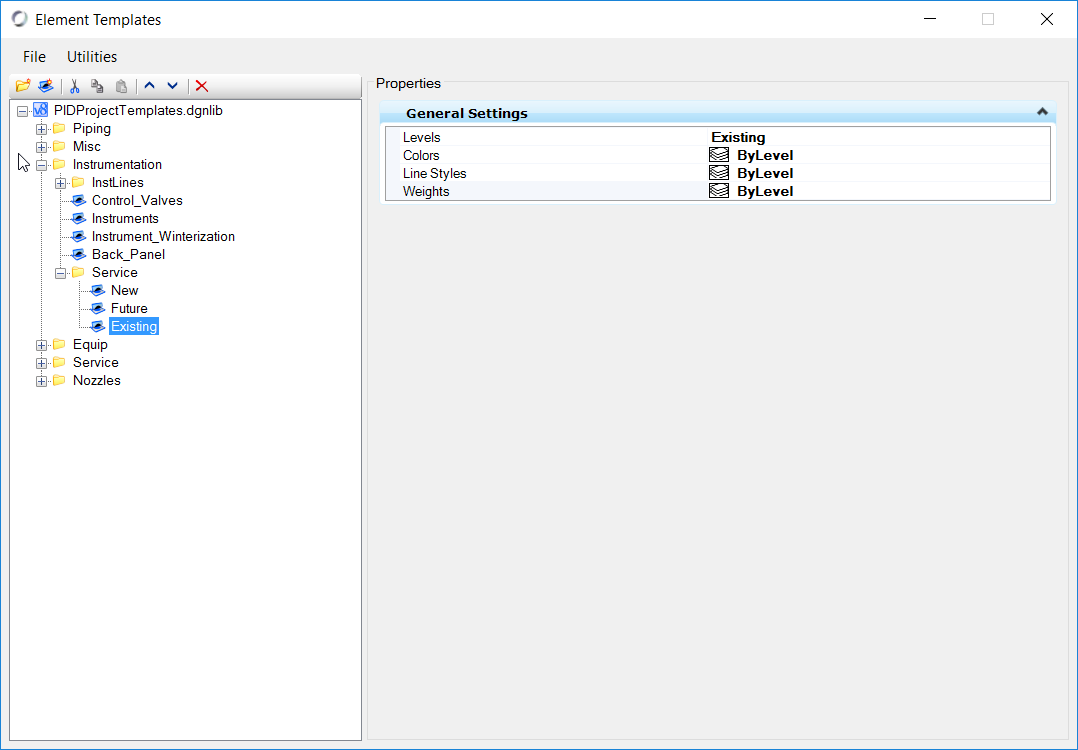The image size is (1078, 750).
Task: Click the Copy icon in toolbar
Action: coord(97,86)
